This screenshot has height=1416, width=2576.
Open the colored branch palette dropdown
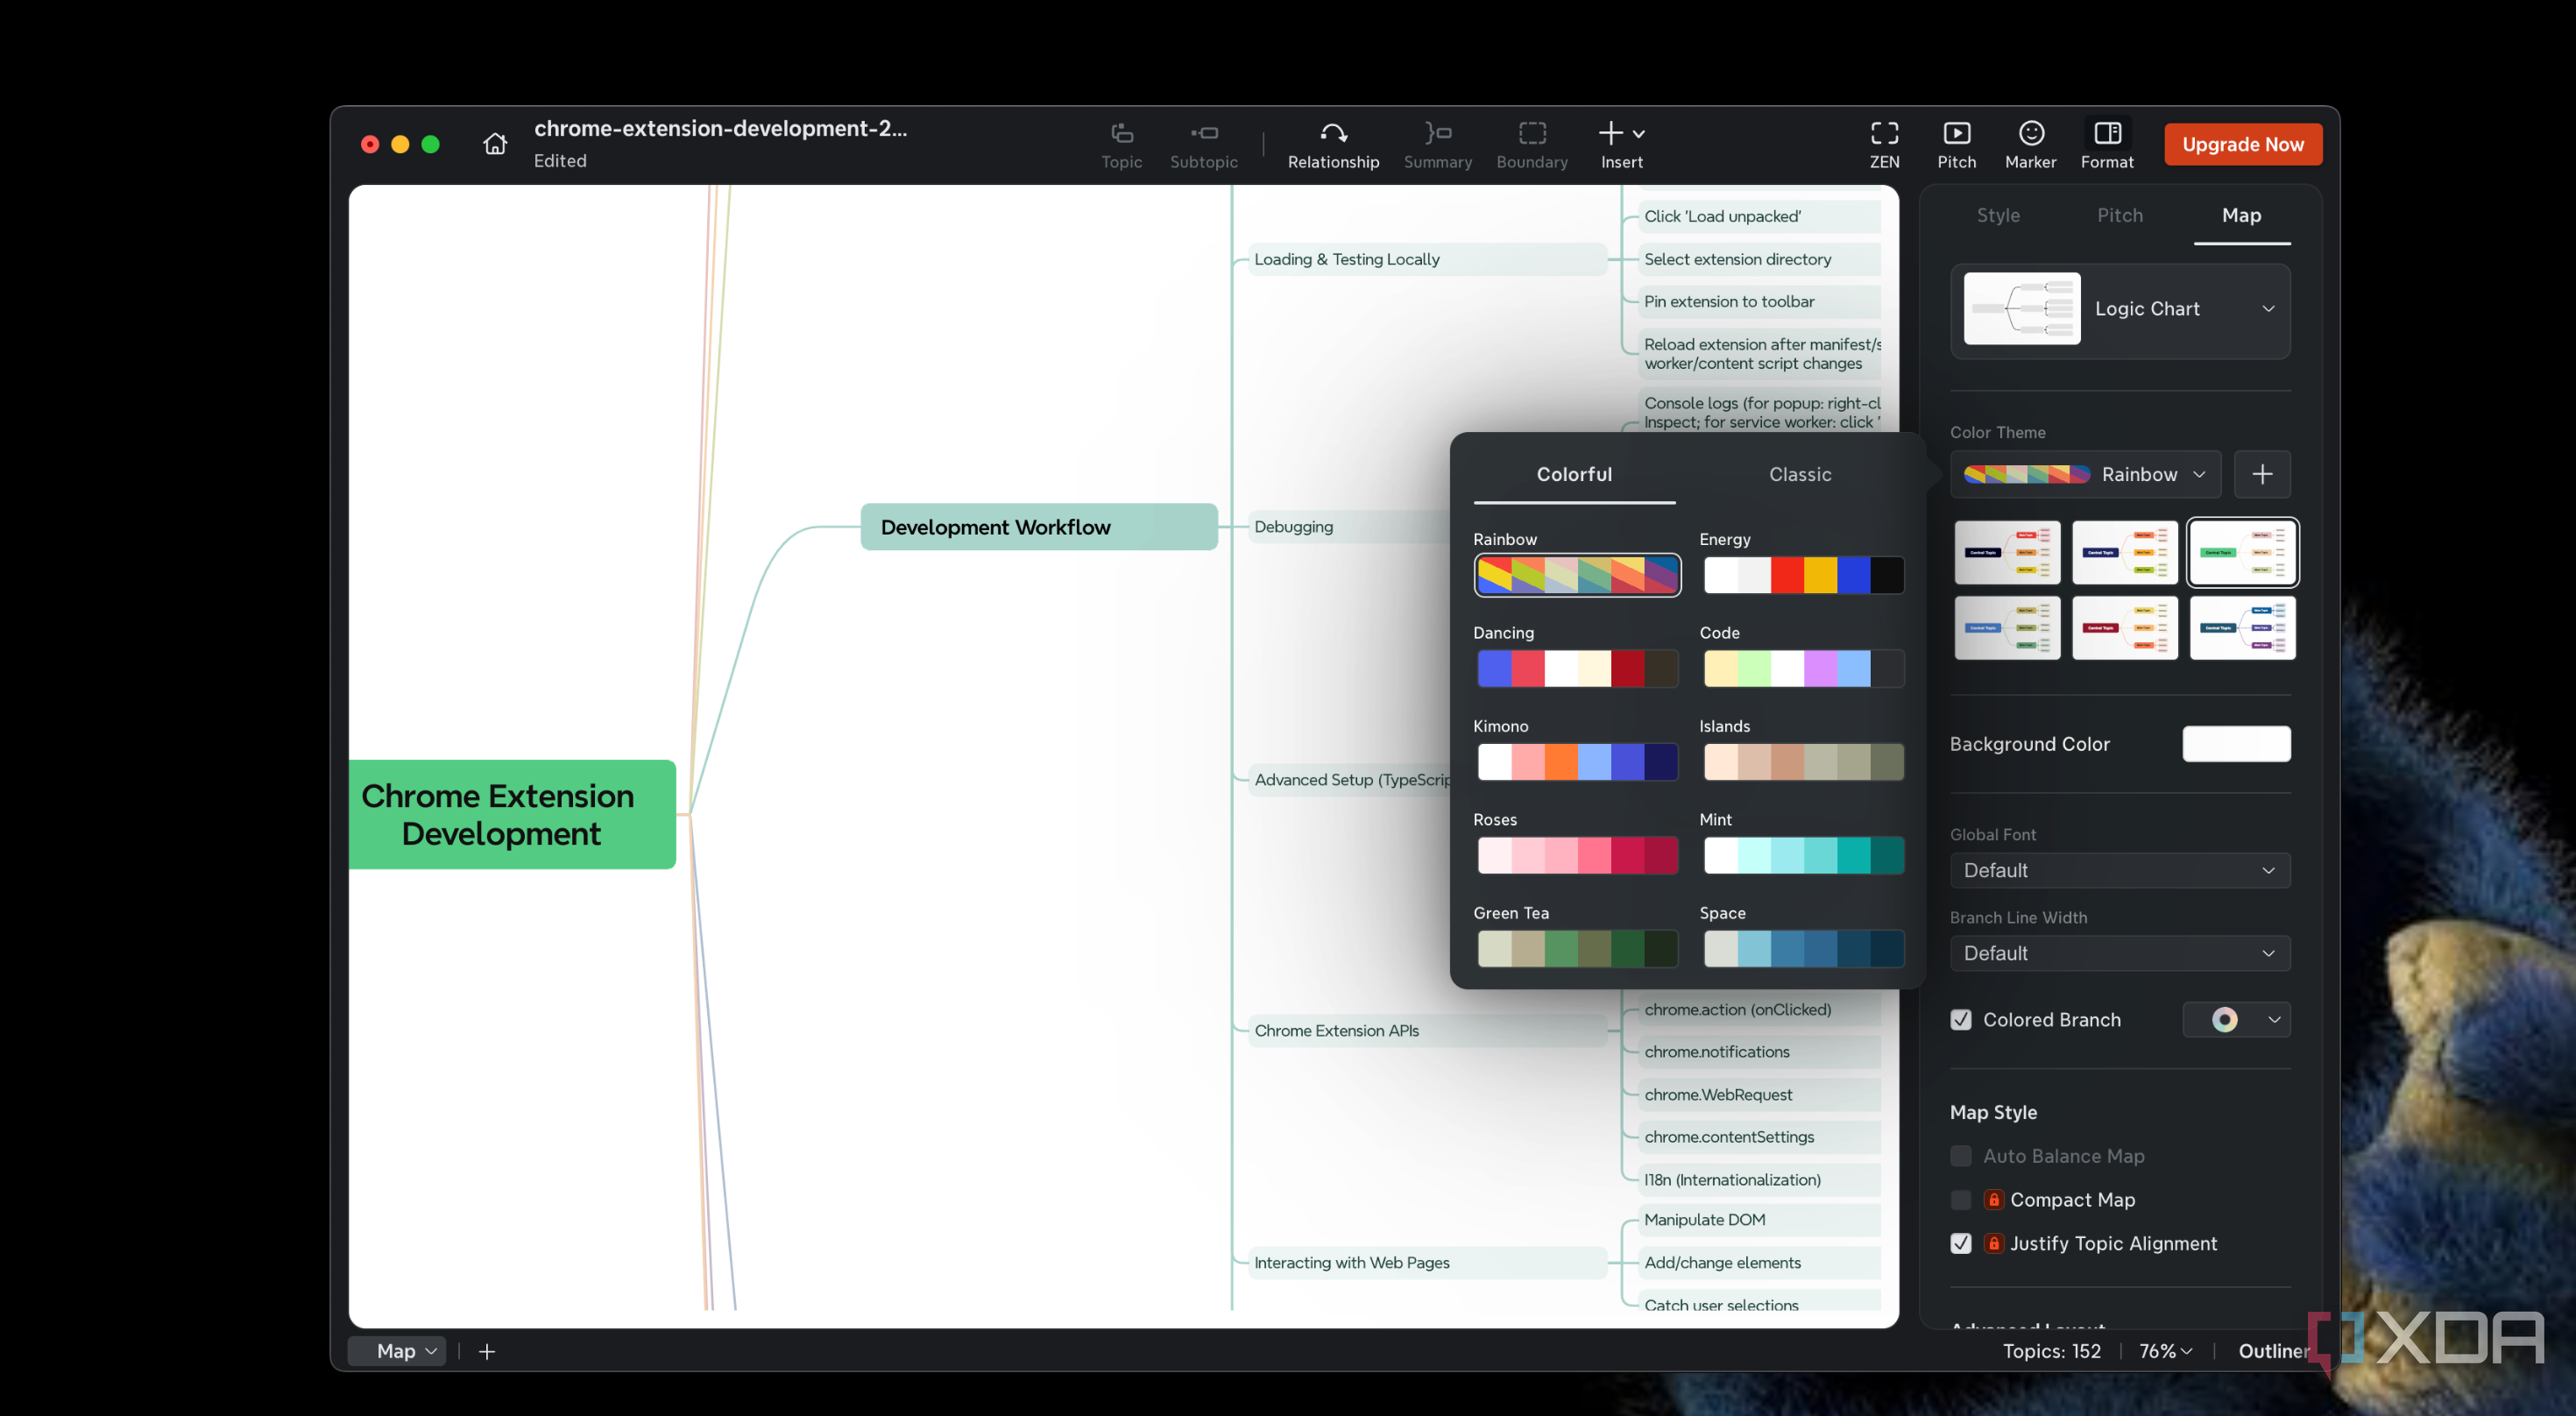[x=2237, y=1020]
